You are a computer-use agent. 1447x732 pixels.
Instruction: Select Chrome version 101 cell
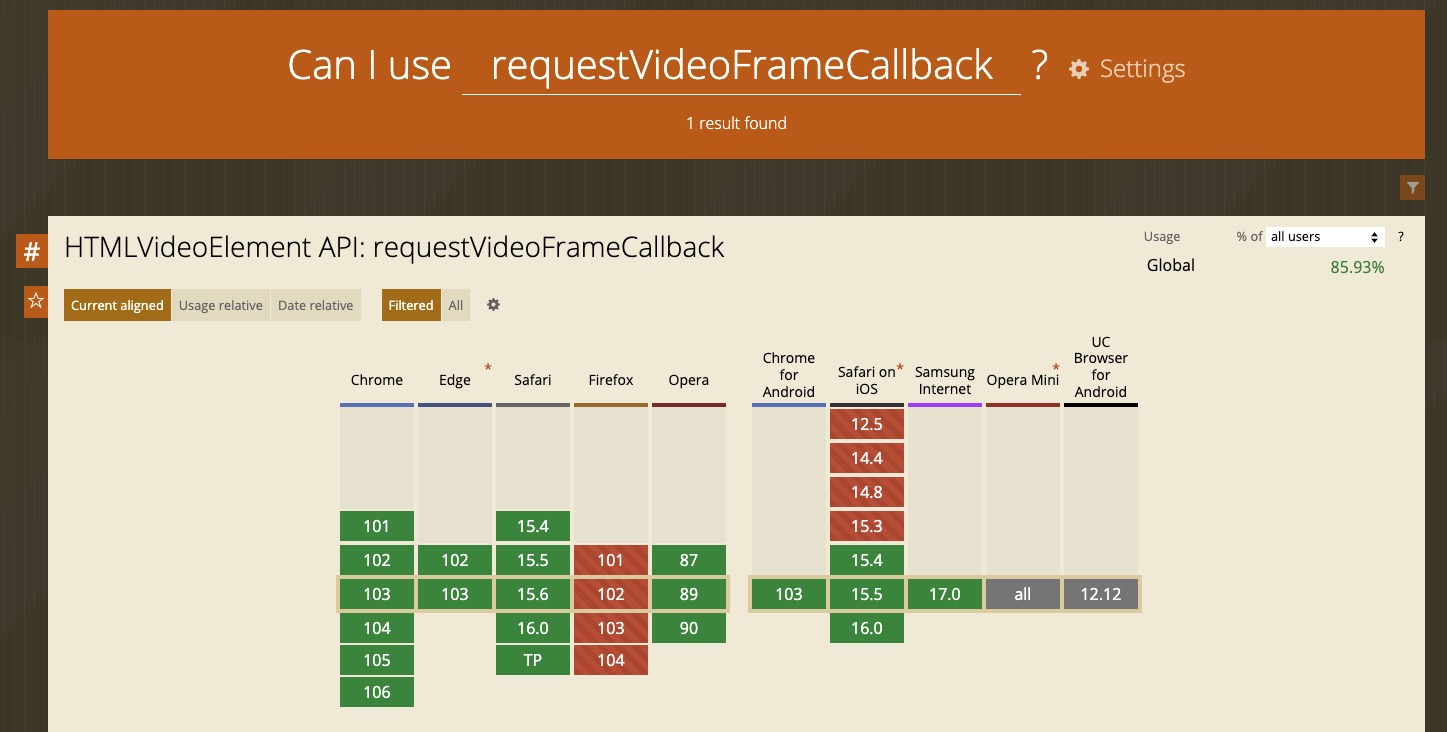(377, 526)
